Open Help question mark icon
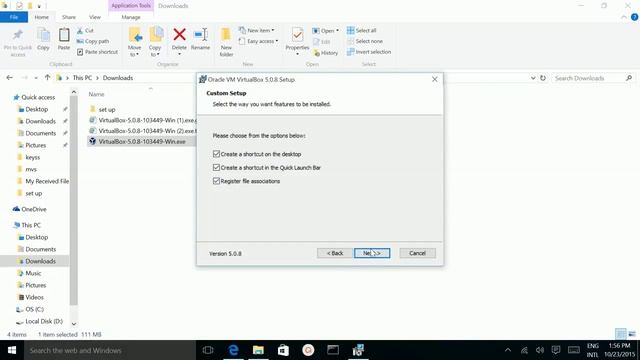The width and height of the screenshot is (640, 360). click(x=634, y=17)
